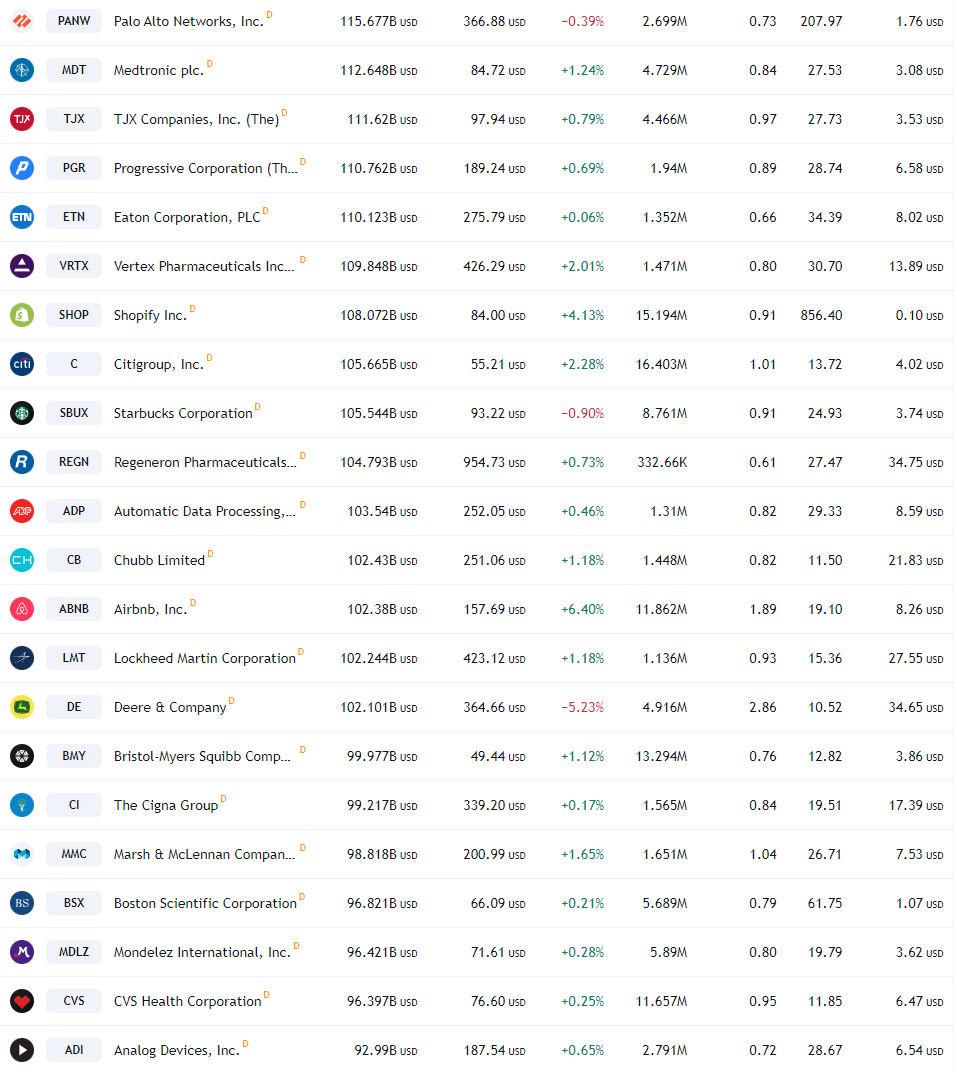Image resolution: width=955 pixels, height=1071 pixels.
Task: Open Palo Alto Networks, Inc. company link
Action: click(x=189, y=21)
